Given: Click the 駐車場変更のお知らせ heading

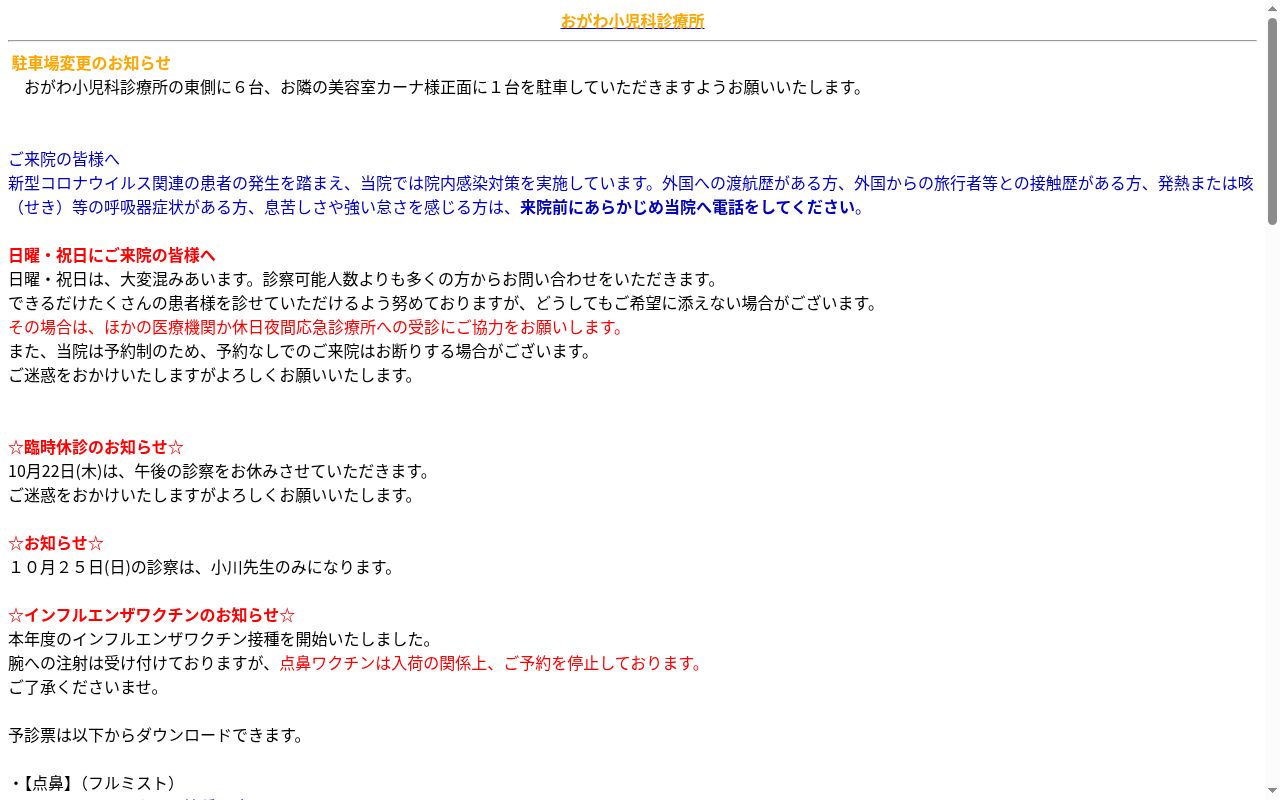Looking at the screenshot, I should 91,63.
